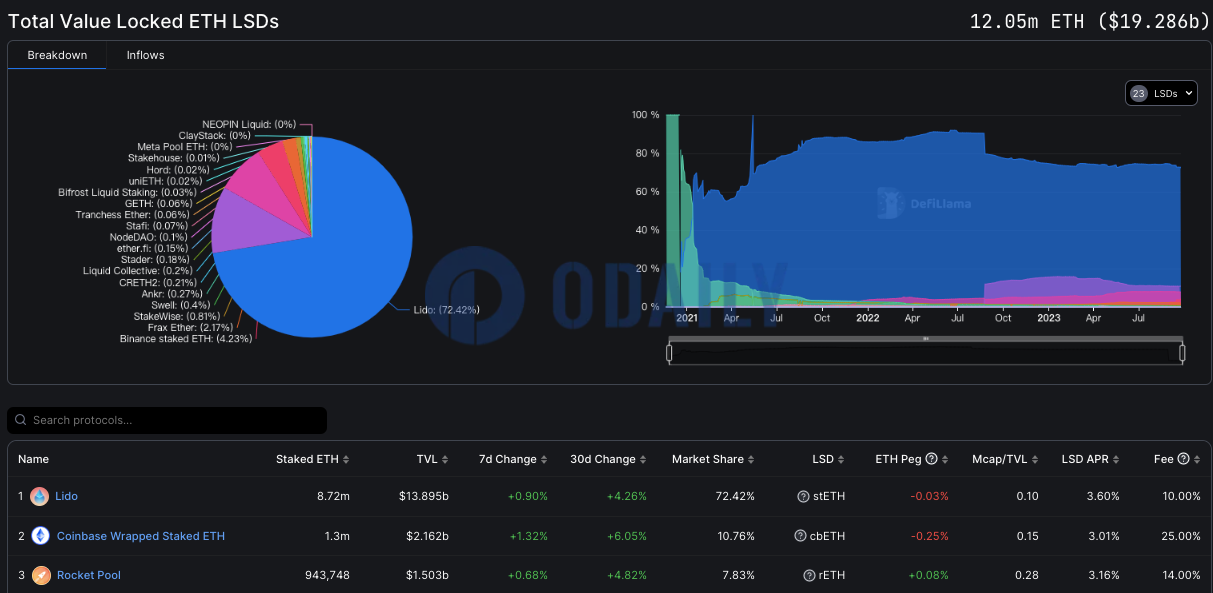
Task: Click the 'NEOPIN Liquid: (0%)' pie label
Action: click(x=249, y=124)
